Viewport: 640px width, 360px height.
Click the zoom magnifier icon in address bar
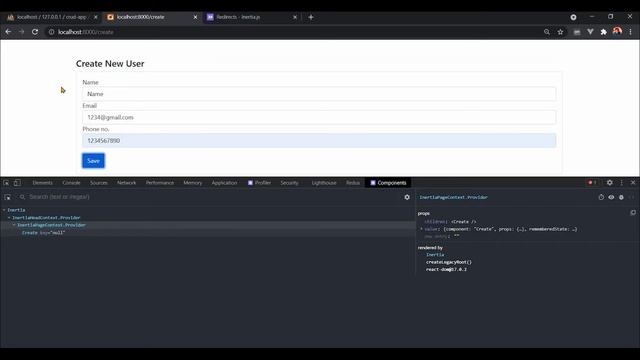pos(547,32)
